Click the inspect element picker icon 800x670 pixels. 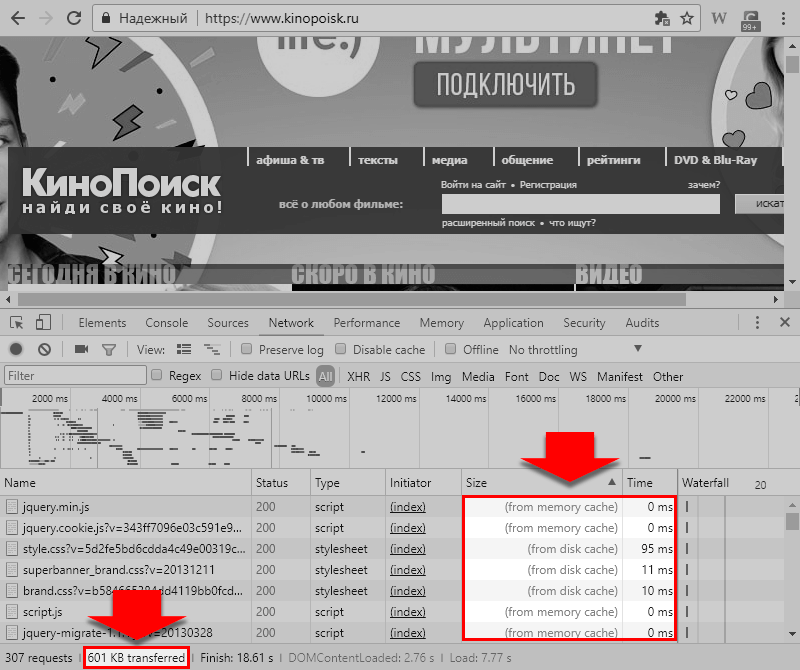pos(17,323)
